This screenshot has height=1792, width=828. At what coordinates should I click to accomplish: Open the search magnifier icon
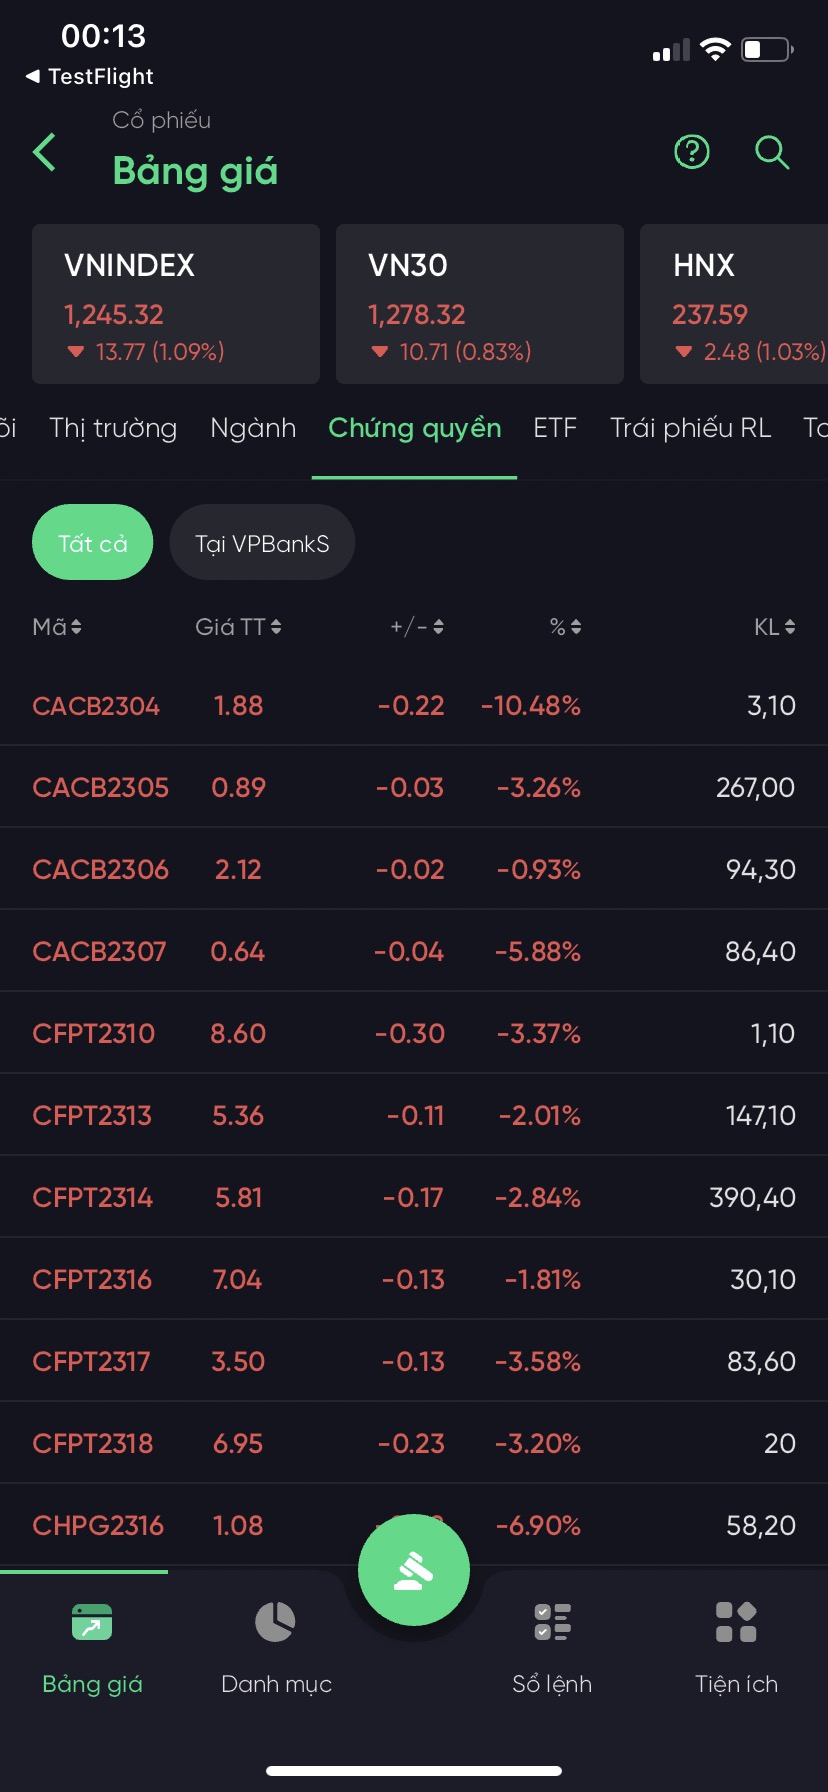[772, 152]
